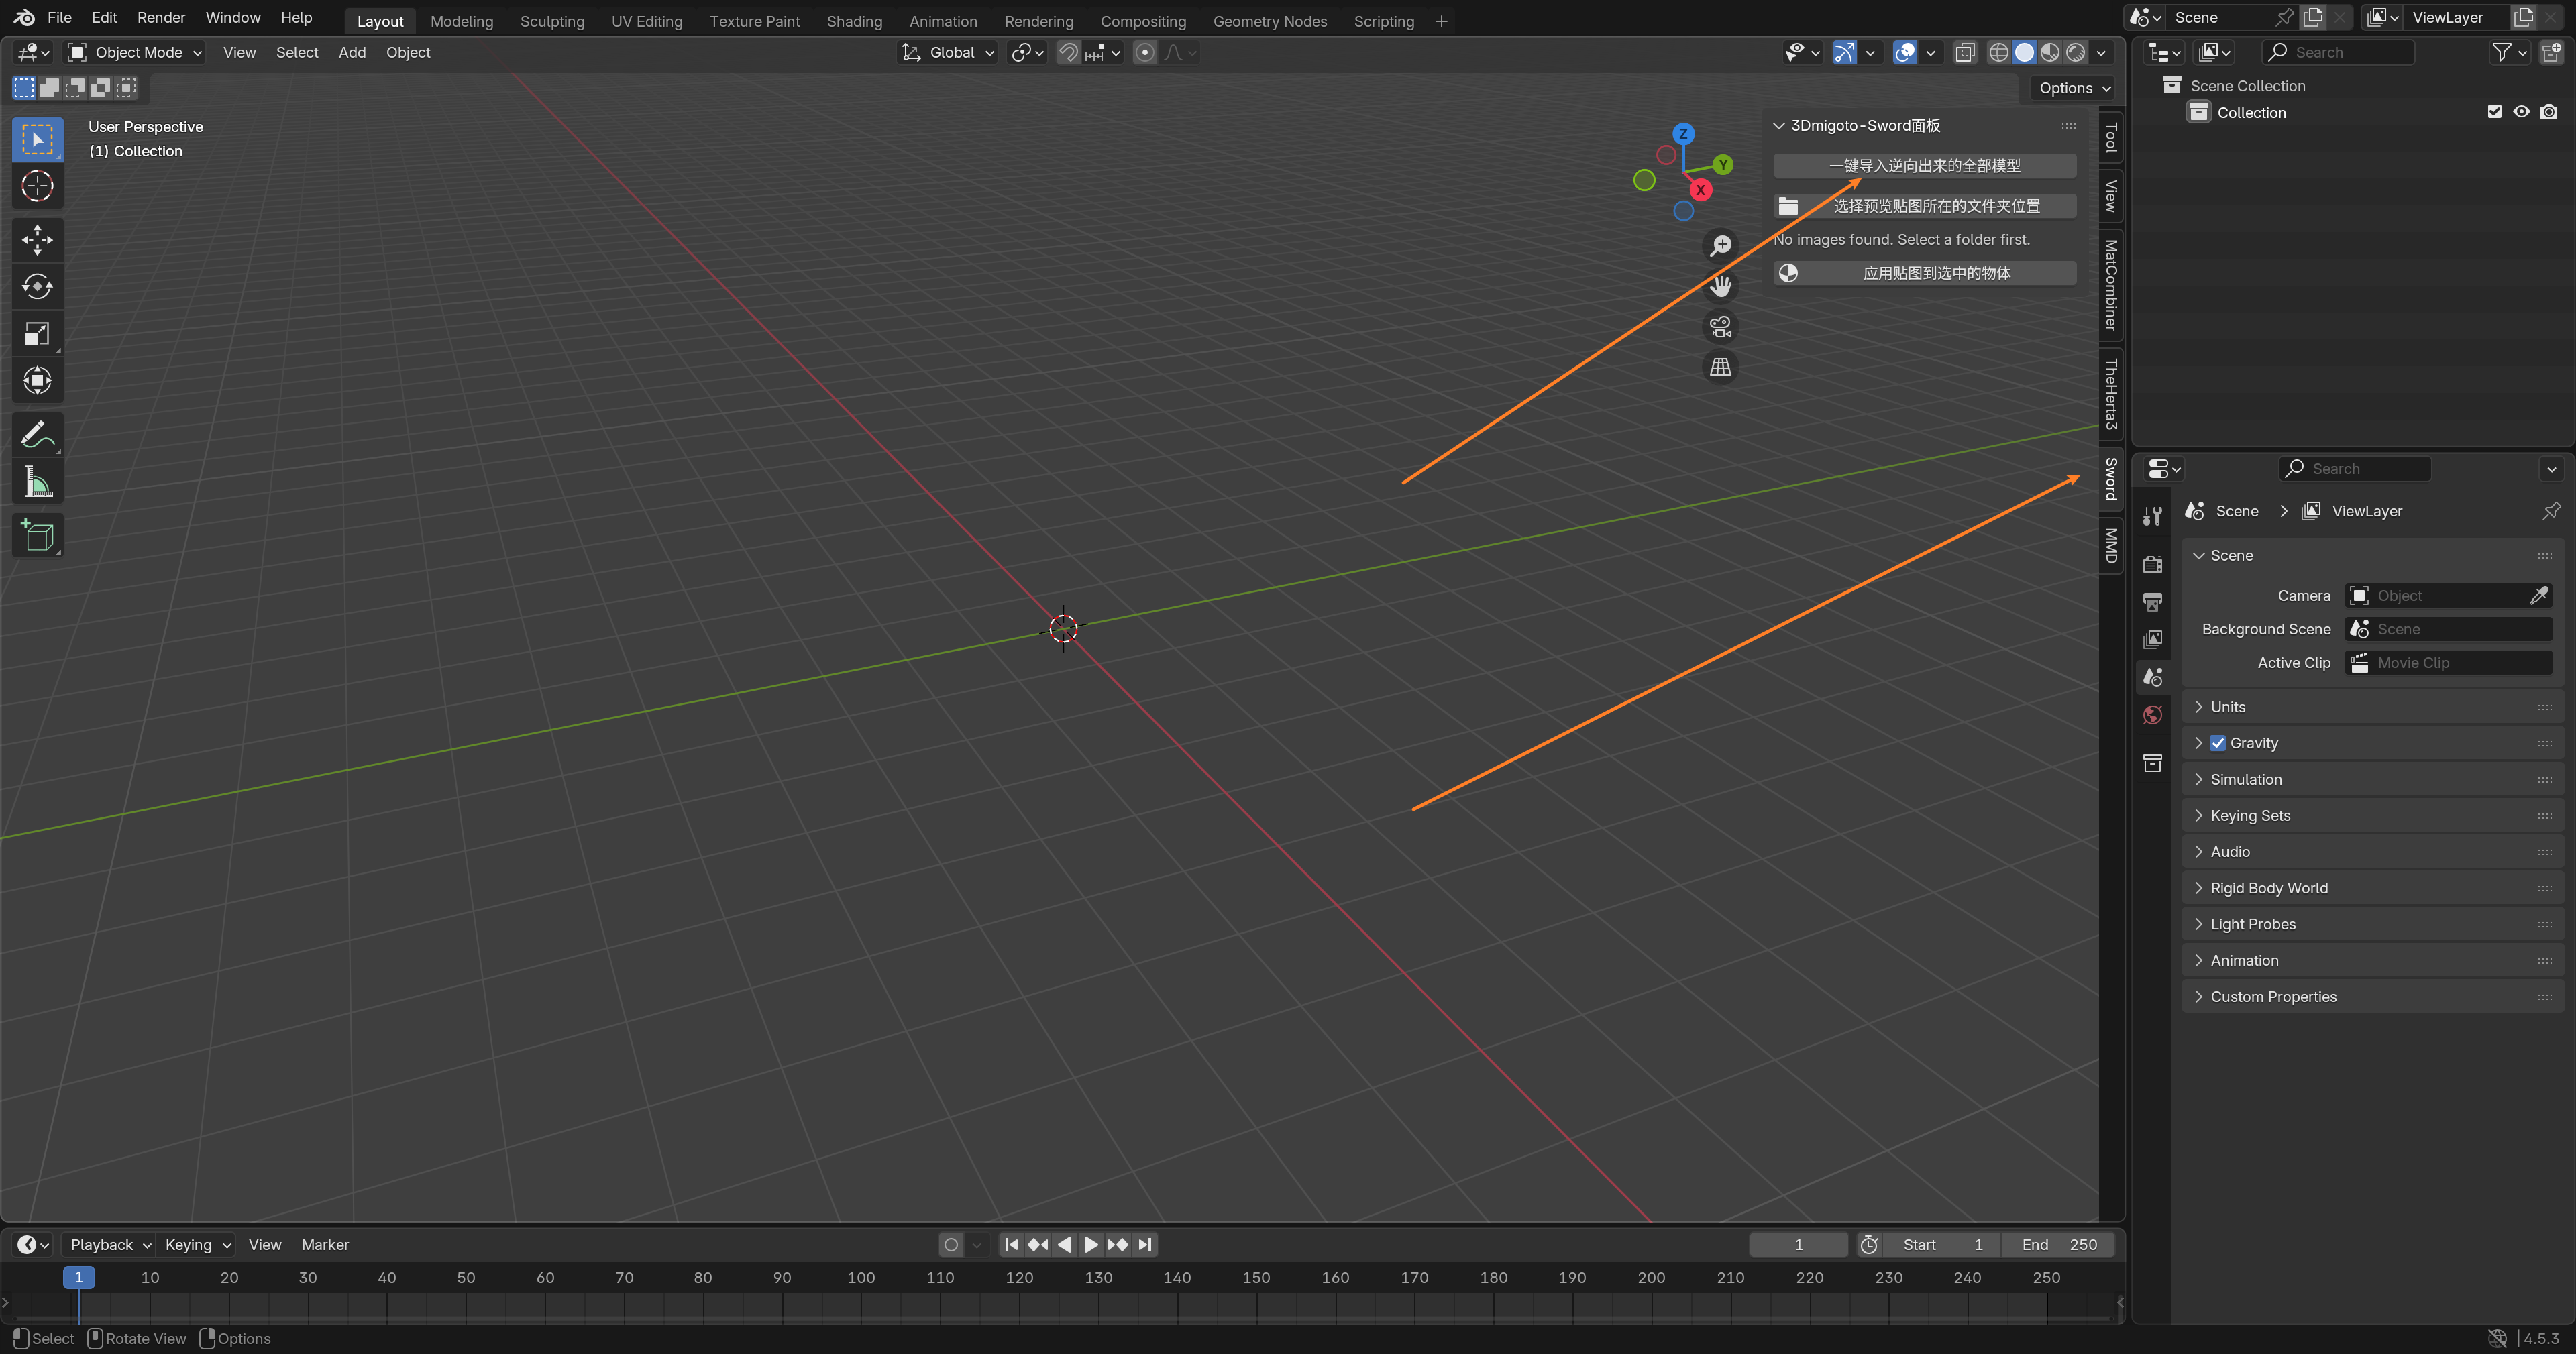This screenshot has height=1354, width=2576.
Task: Switch to the Sculpting workspace tab
Action: click(x=552, y=21)
